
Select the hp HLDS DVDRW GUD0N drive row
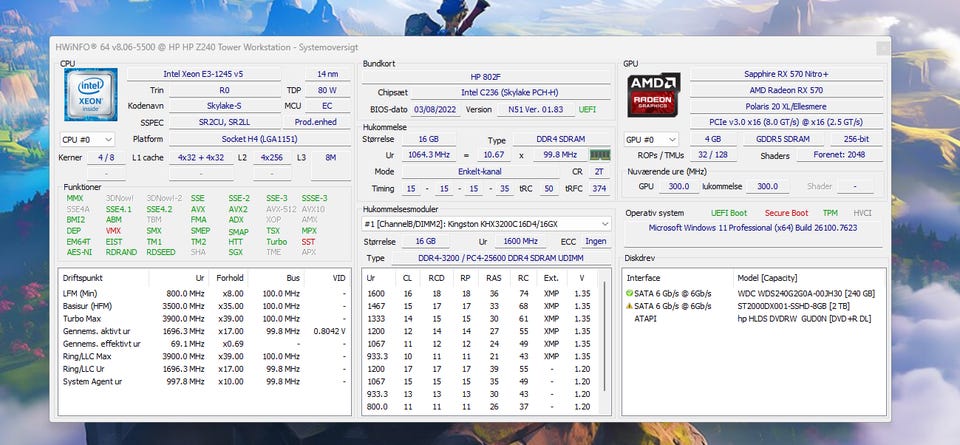(754, 319)
